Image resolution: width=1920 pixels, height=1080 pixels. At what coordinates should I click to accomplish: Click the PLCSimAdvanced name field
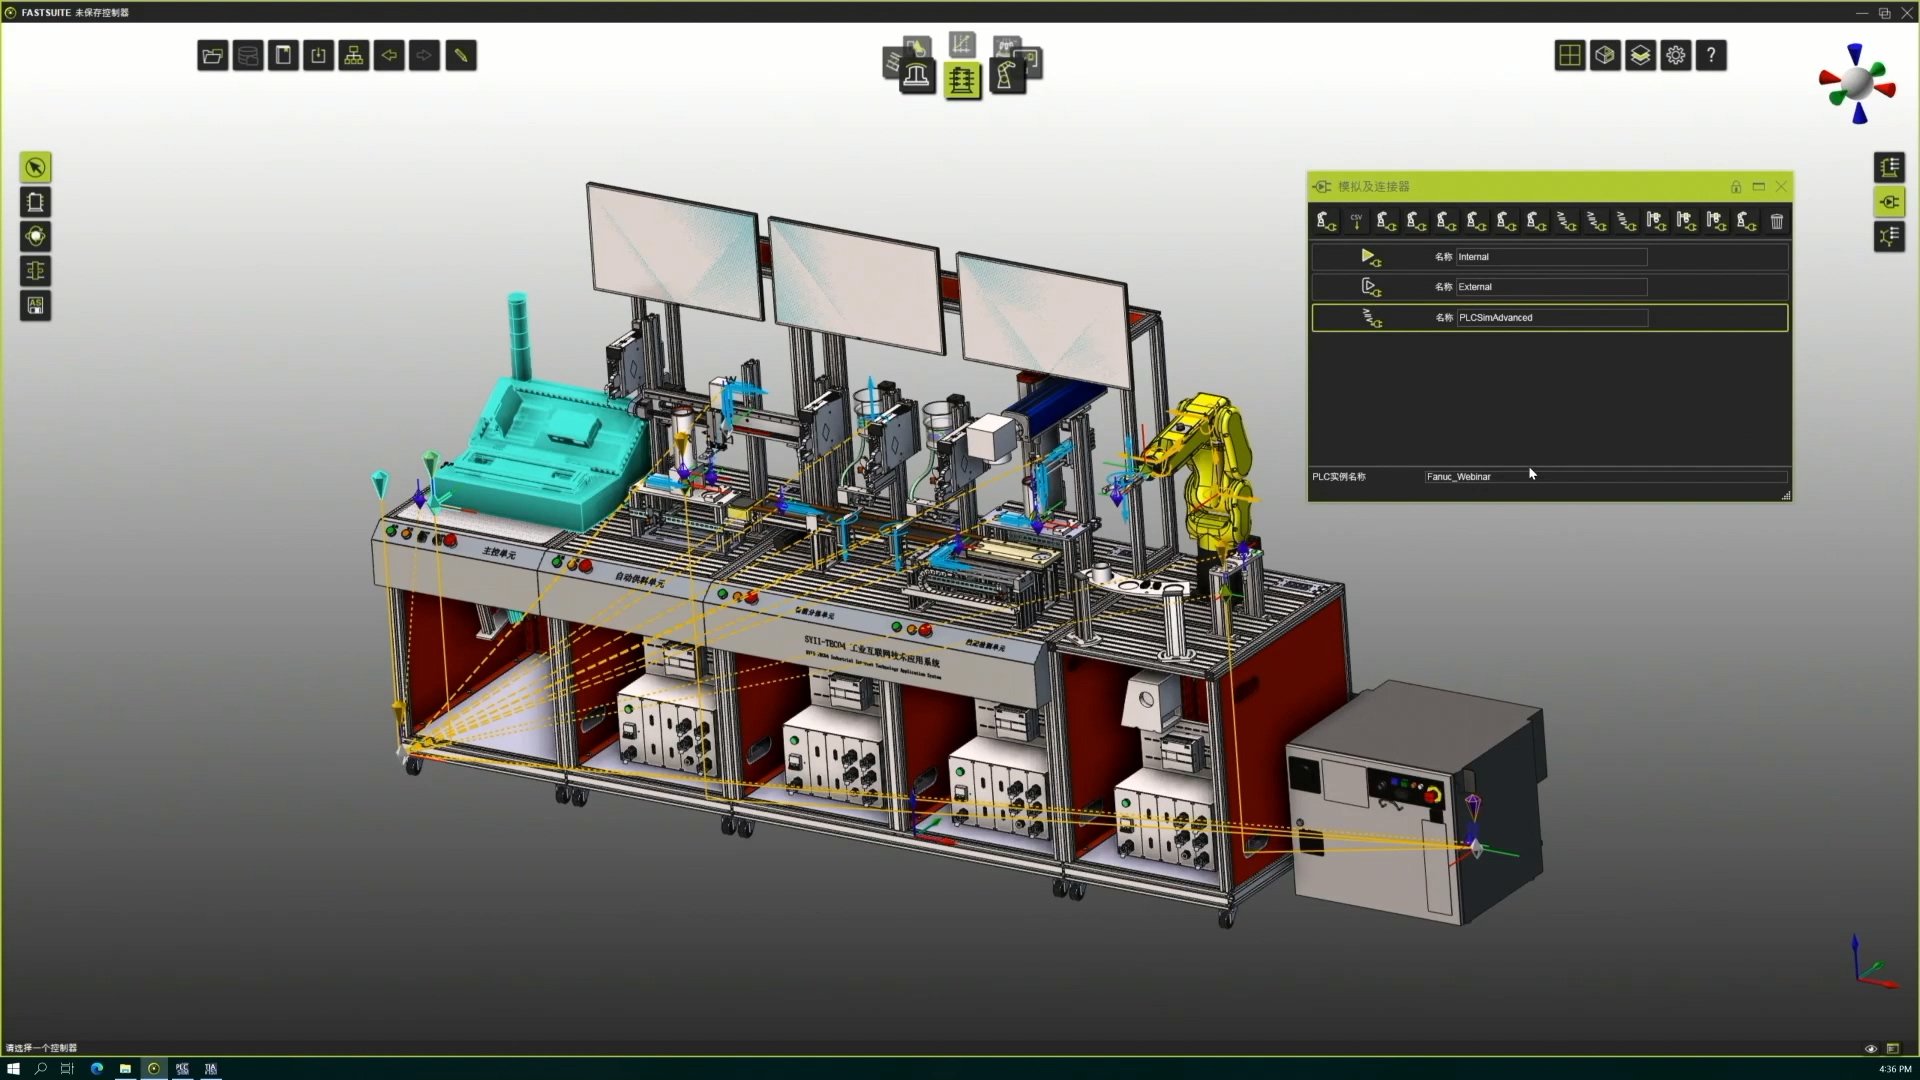pyautogui.click(x=1550, y=318)
